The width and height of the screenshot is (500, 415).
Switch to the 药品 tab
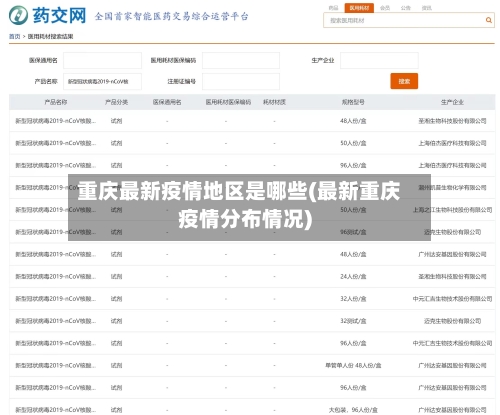pos(333,8)
